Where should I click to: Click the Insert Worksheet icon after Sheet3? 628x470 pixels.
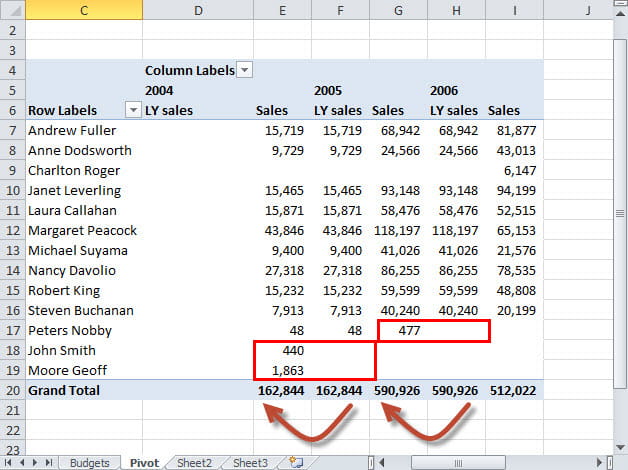click(x=294, y=462)
